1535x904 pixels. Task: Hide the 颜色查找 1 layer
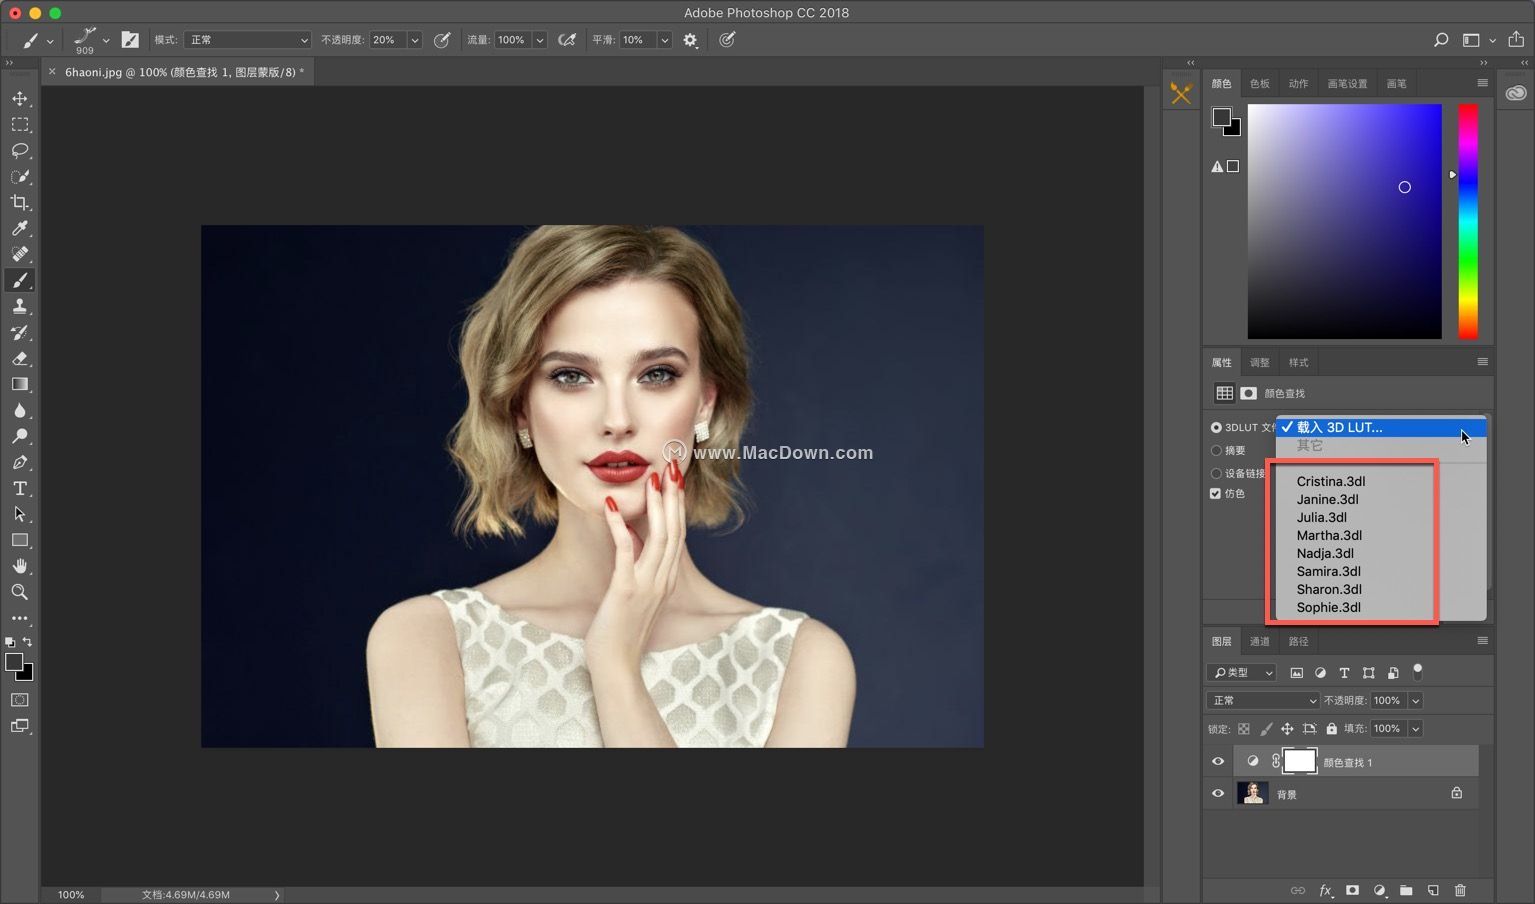[1218, 762]
